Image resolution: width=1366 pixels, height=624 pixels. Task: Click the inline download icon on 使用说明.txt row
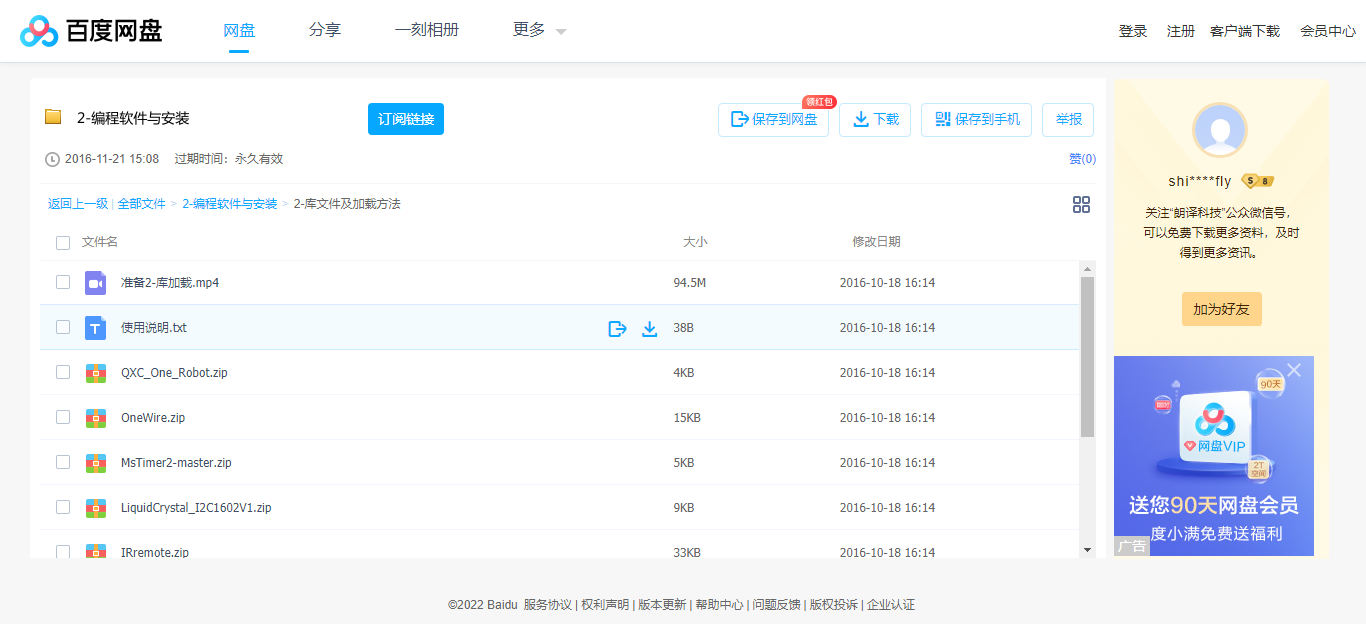click(x=650, y=327)
